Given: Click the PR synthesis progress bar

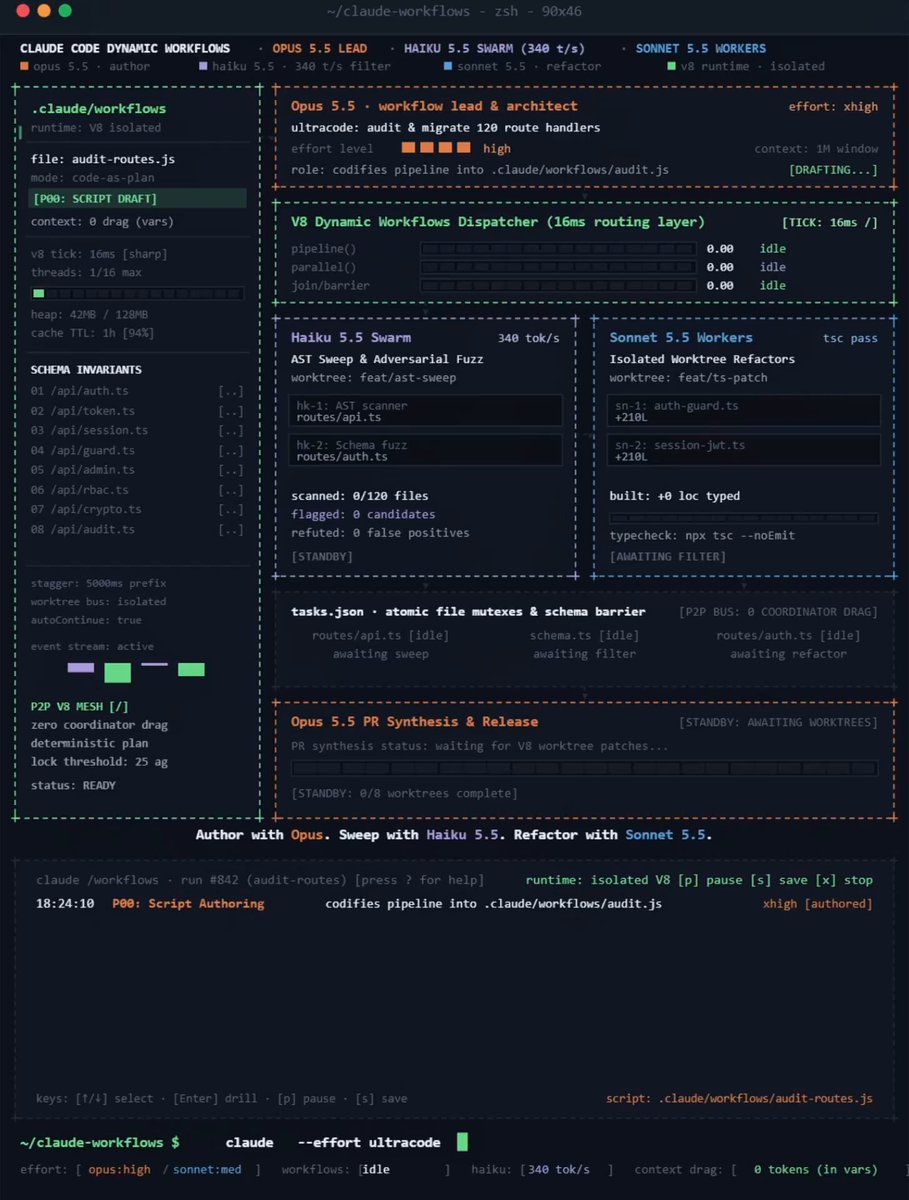Looking at the screenshot, I should pyautogui.click(x=584, y=768).
